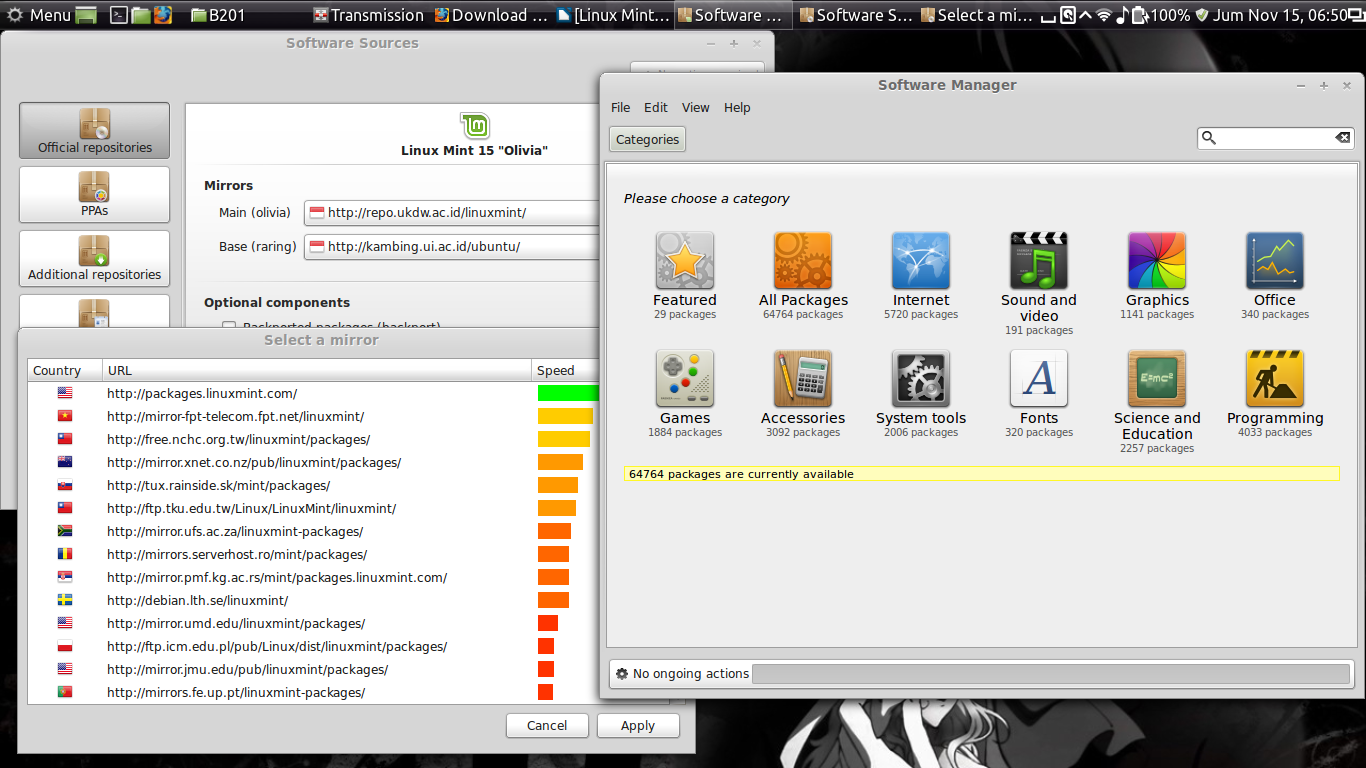Click the Linux Mint logo in Software Sources
The width and height of the screenshot is (1366, 768).
pyautogui.click(x=474, y=126)
